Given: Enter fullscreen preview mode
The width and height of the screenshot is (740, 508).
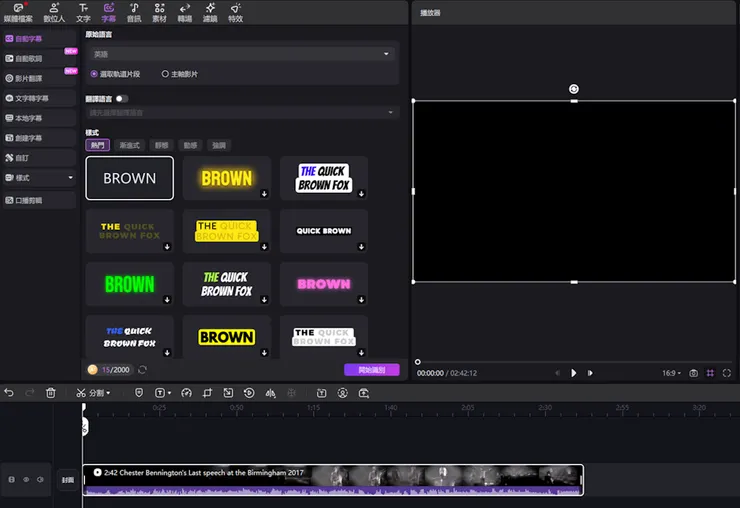Looking at the screenshot, I should (727, 373).
